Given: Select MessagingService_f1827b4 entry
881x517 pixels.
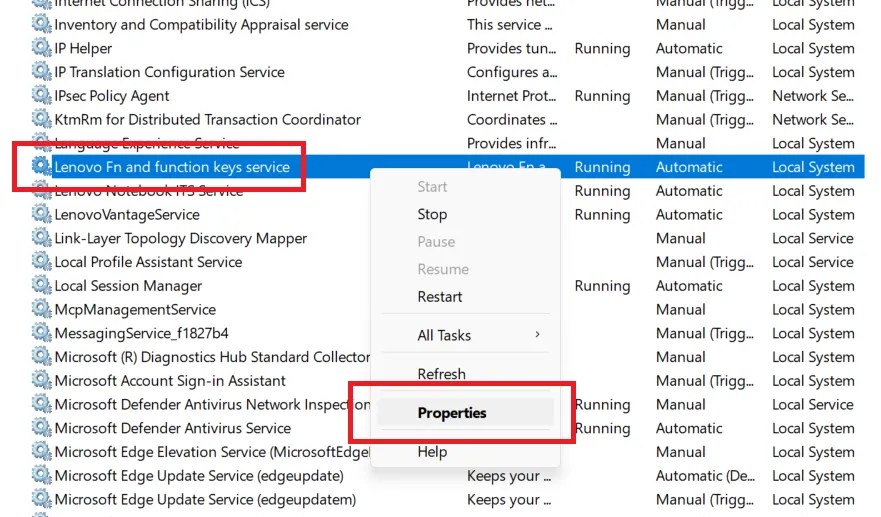Looking at the screenshot, I should (142, 333).
